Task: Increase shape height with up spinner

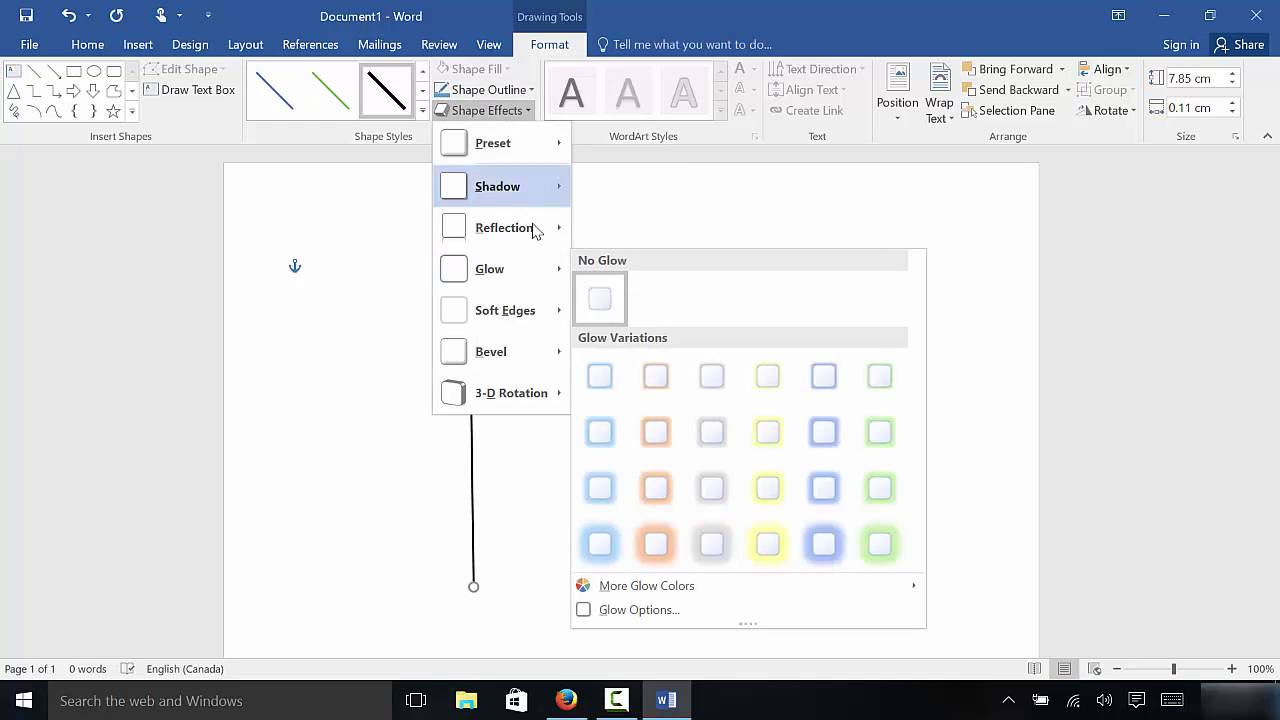Action: 1232,73
